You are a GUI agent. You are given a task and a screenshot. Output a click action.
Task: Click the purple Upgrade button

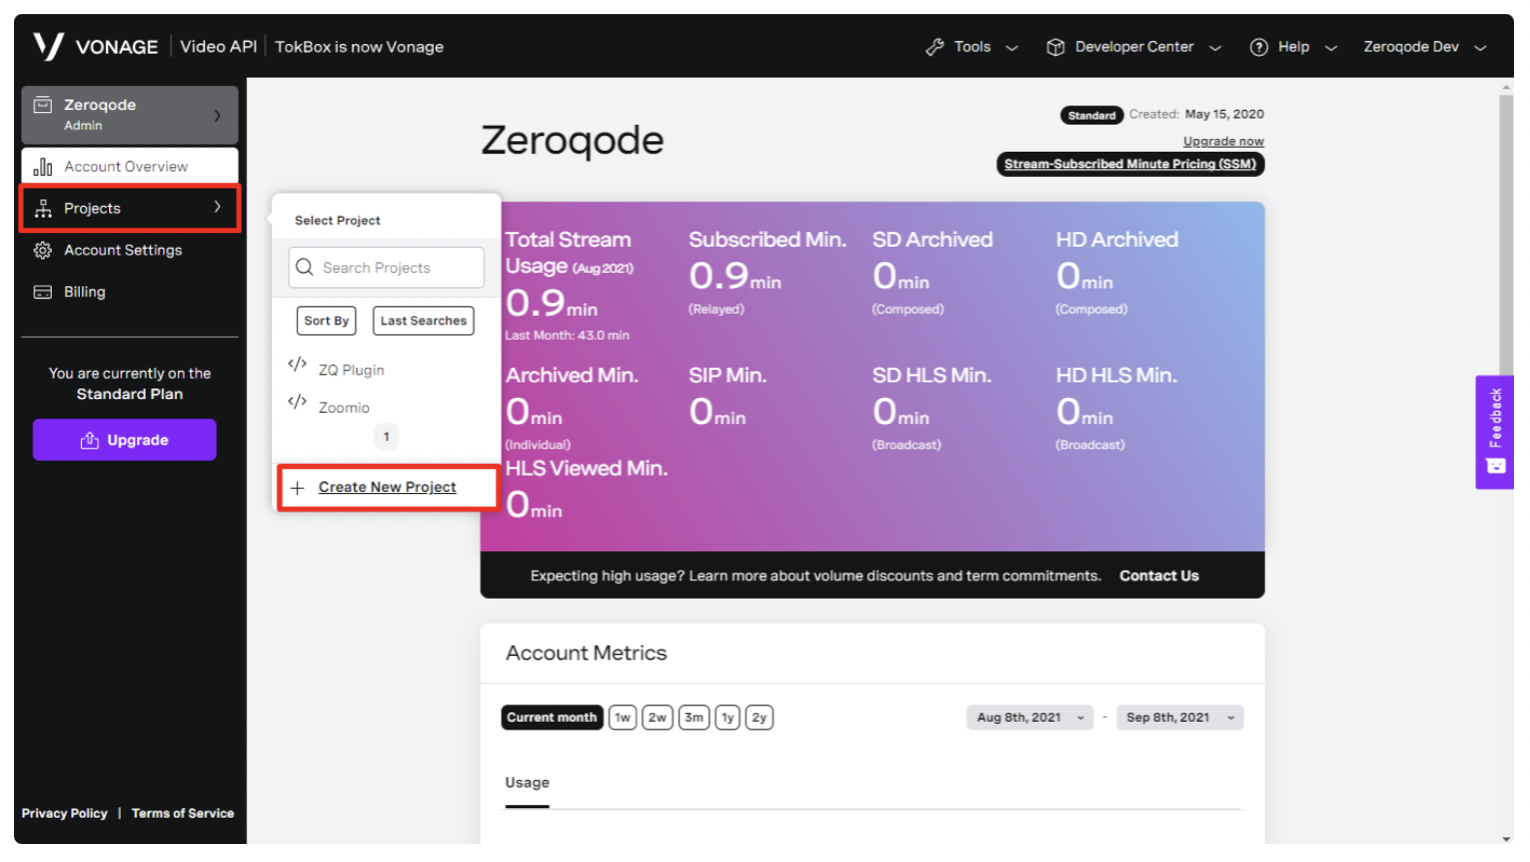click(x=125, y=440)
